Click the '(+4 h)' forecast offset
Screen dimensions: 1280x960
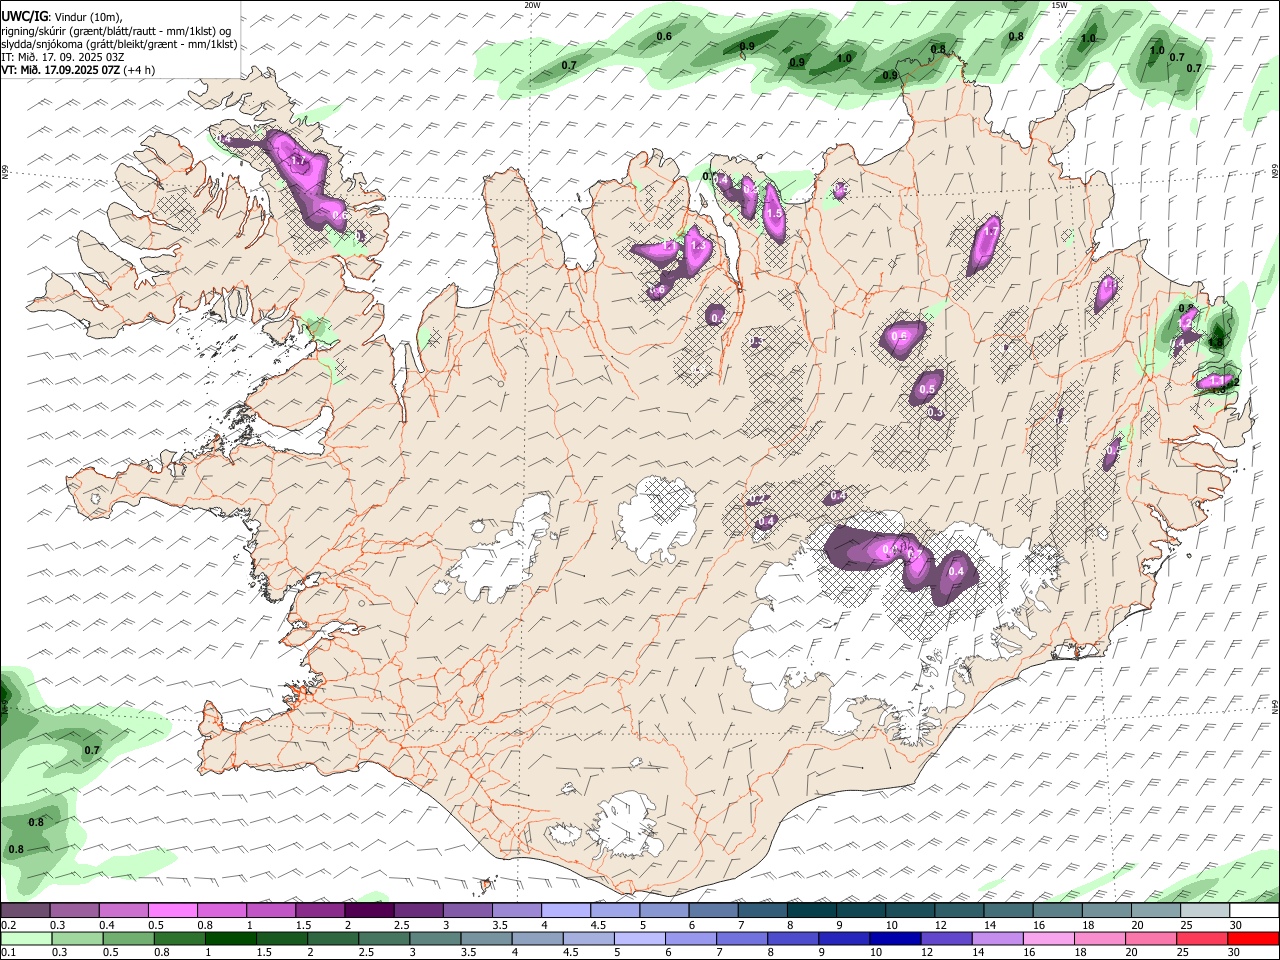139,70
